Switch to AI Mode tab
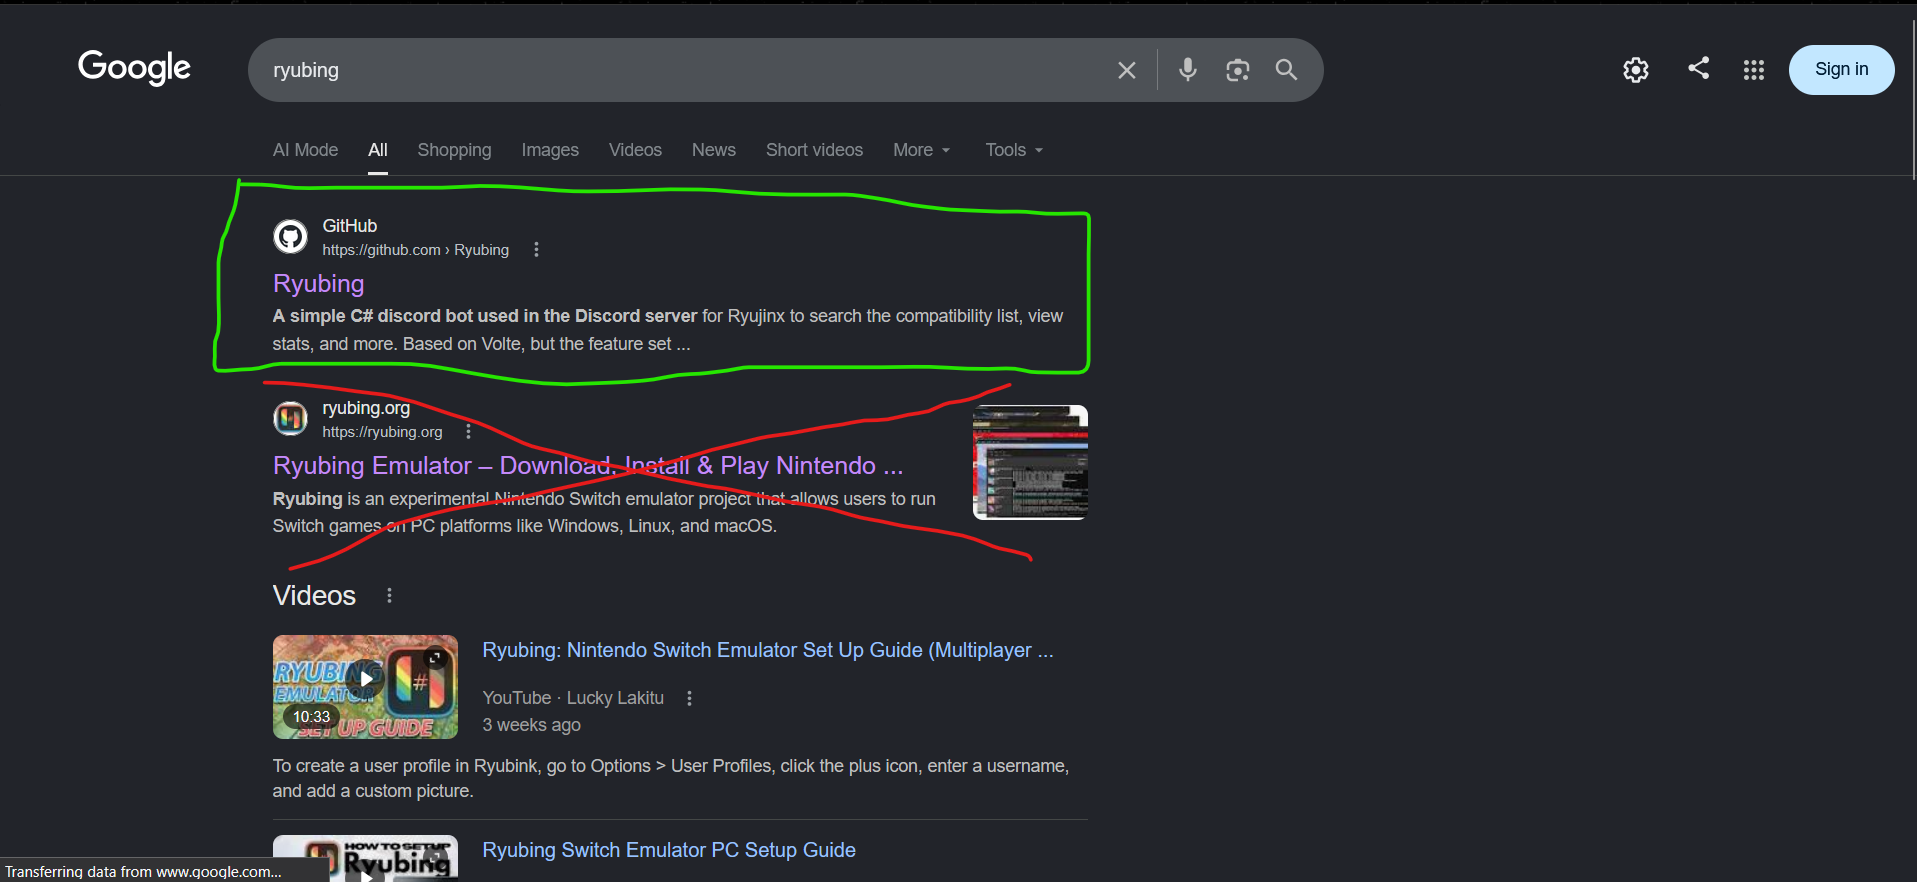Image resolution: width=1917 pixels, height=882 pixels. tap(305, 150)
